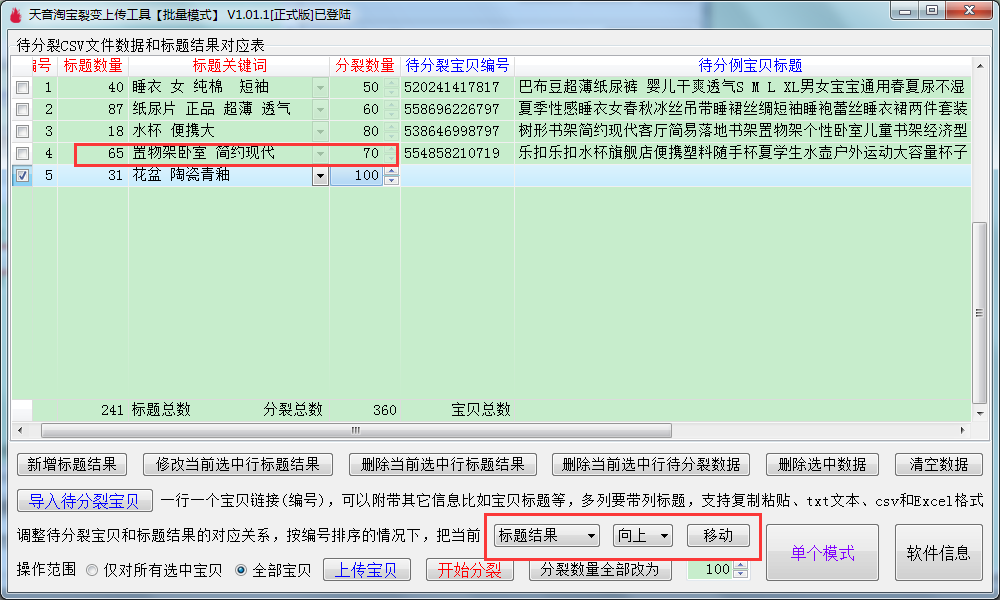1000x600 pixels.
Task: Click 新增标题结果 button
Action: coord(72,465)
